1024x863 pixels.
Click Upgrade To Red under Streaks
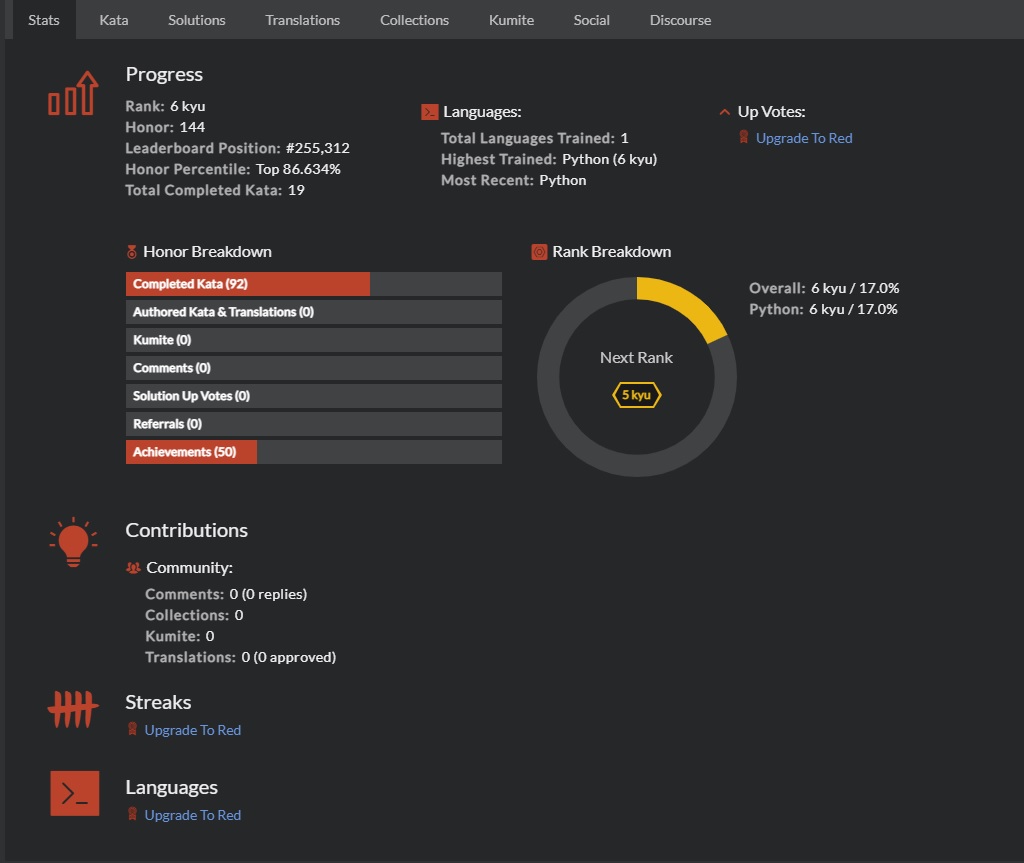(192, 730)
